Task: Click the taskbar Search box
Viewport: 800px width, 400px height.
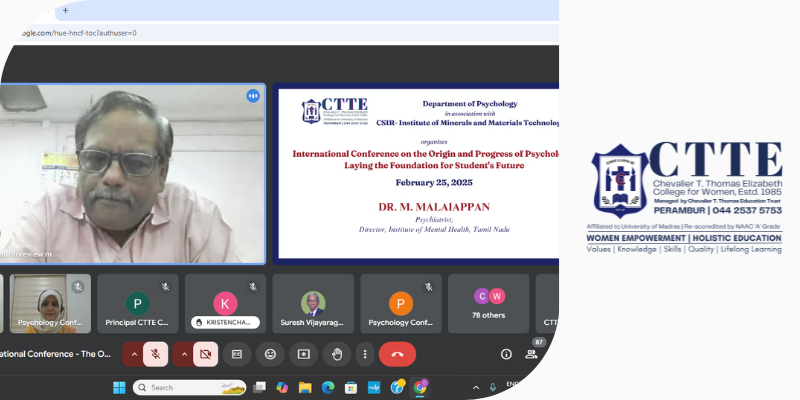Action: click(189, 388)
